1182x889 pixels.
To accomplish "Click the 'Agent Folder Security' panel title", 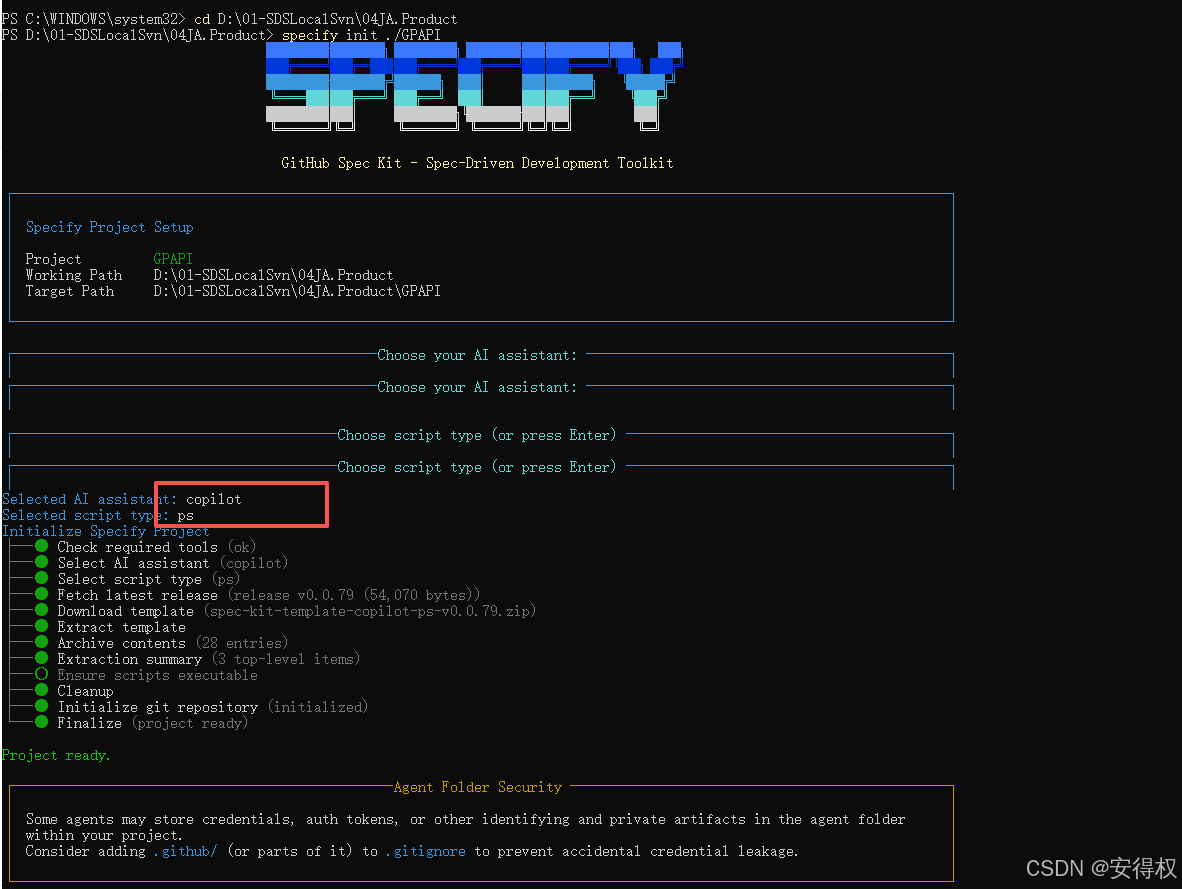I will 478,787.
